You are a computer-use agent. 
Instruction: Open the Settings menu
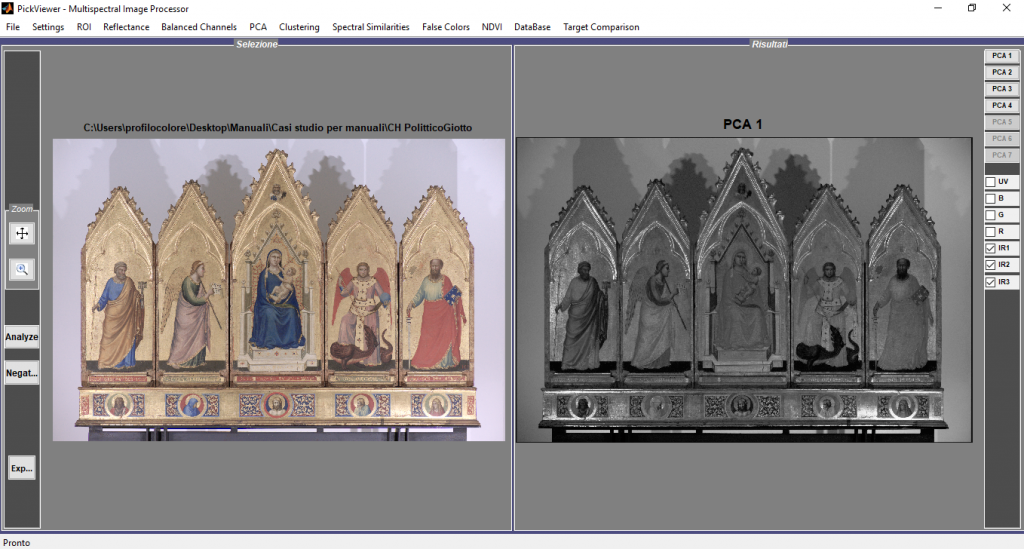click(48, 27)
